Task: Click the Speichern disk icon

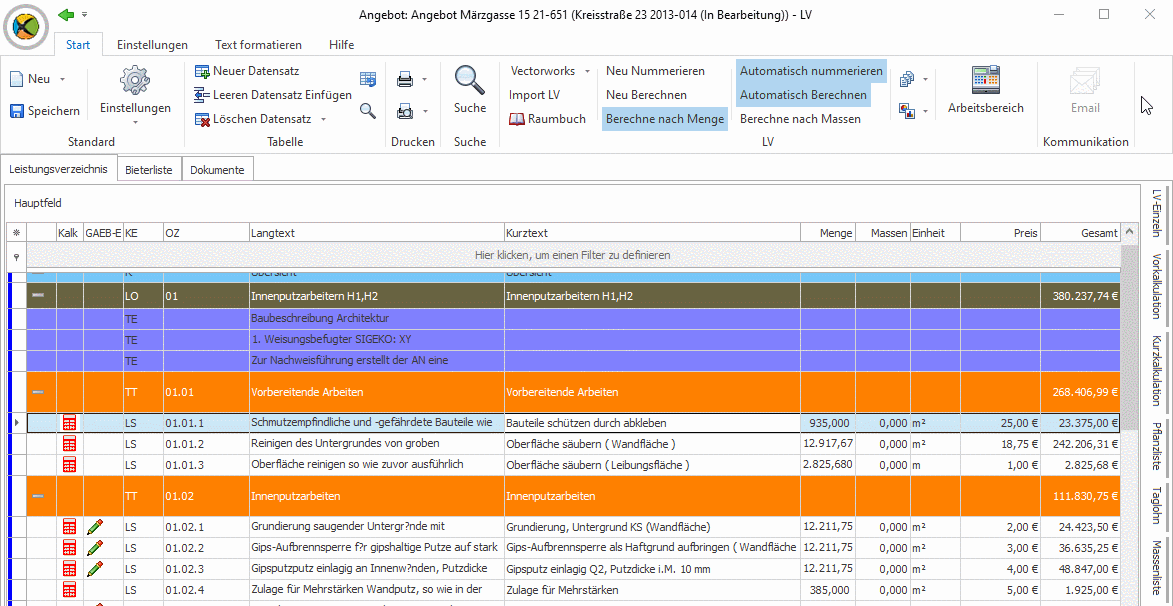Action: click(x=17, y=111)
